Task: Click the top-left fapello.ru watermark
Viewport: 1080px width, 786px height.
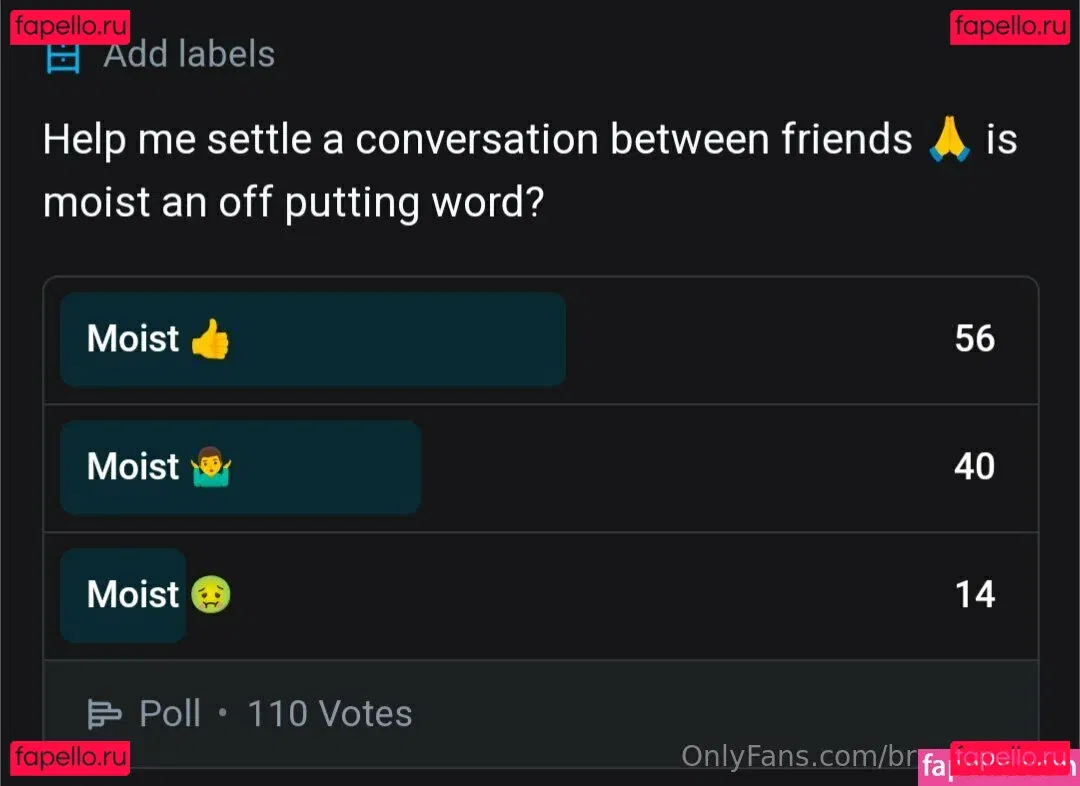Action: click(x=71, y=26)
